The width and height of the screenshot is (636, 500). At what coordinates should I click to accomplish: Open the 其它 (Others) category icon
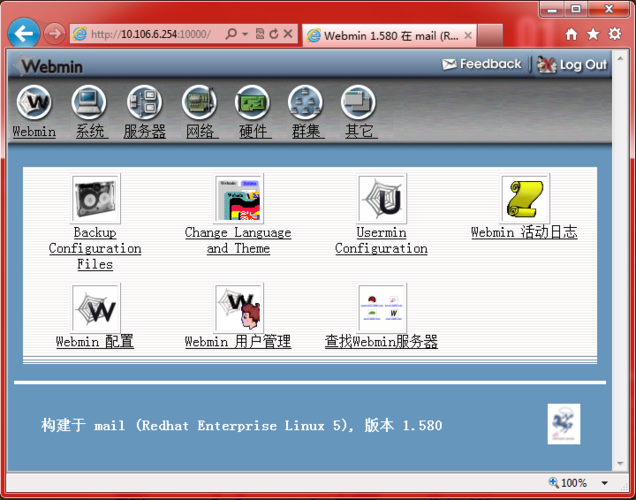[x=359, y=102]
